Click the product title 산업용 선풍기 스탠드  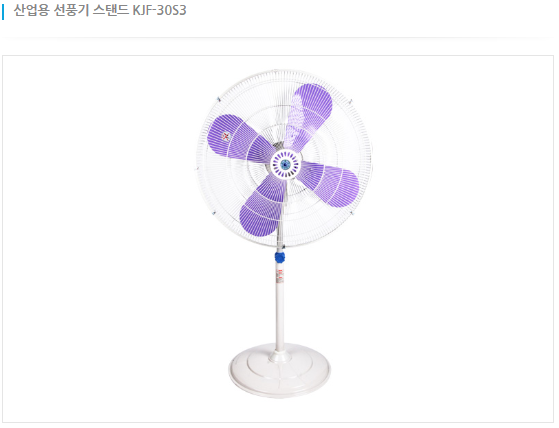(71, 10)
